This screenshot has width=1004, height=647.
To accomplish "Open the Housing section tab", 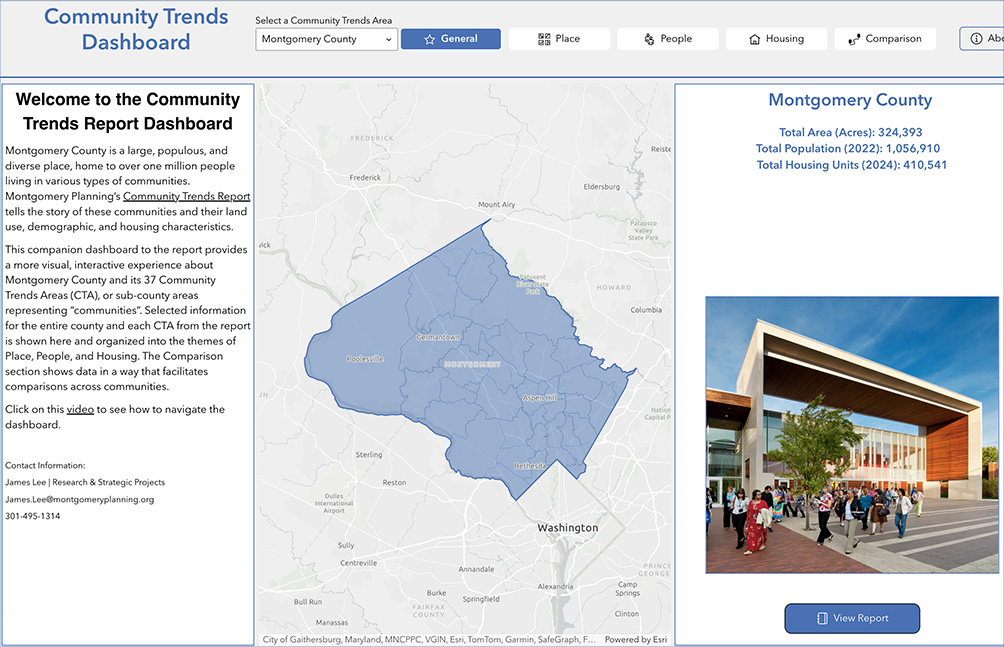I will (x=776, y=38).
